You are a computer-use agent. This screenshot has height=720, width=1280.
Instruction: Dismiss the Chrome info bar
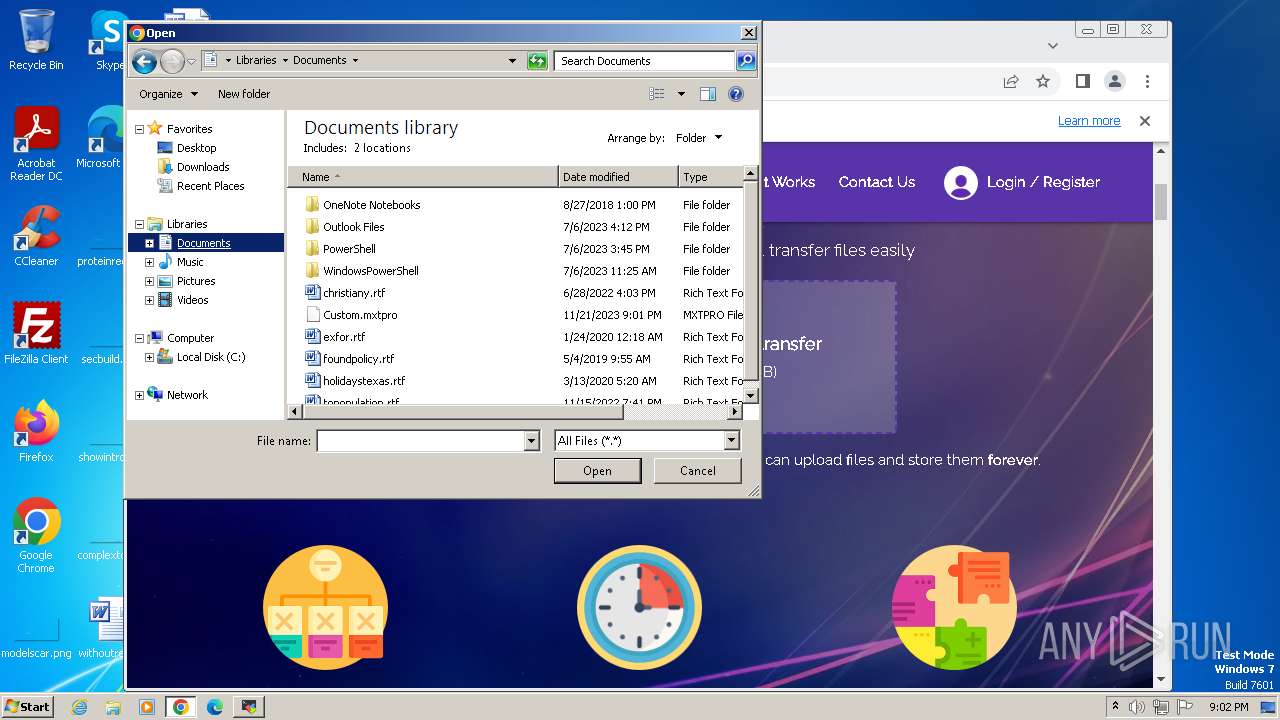point(1145,121)
